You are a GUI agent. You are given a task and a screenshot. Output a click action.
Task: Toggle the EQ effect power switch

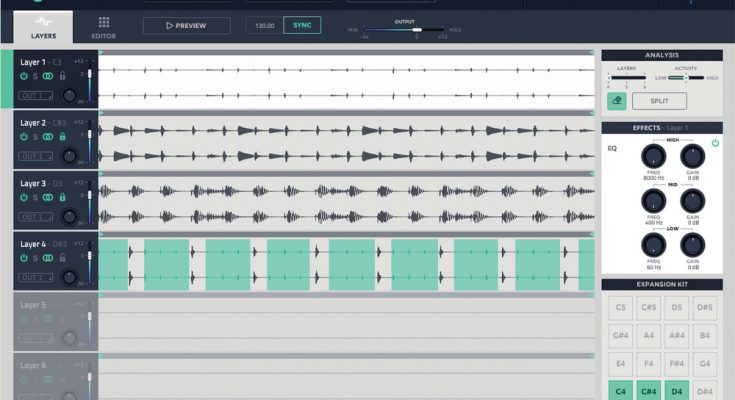[x=715, y=144]
